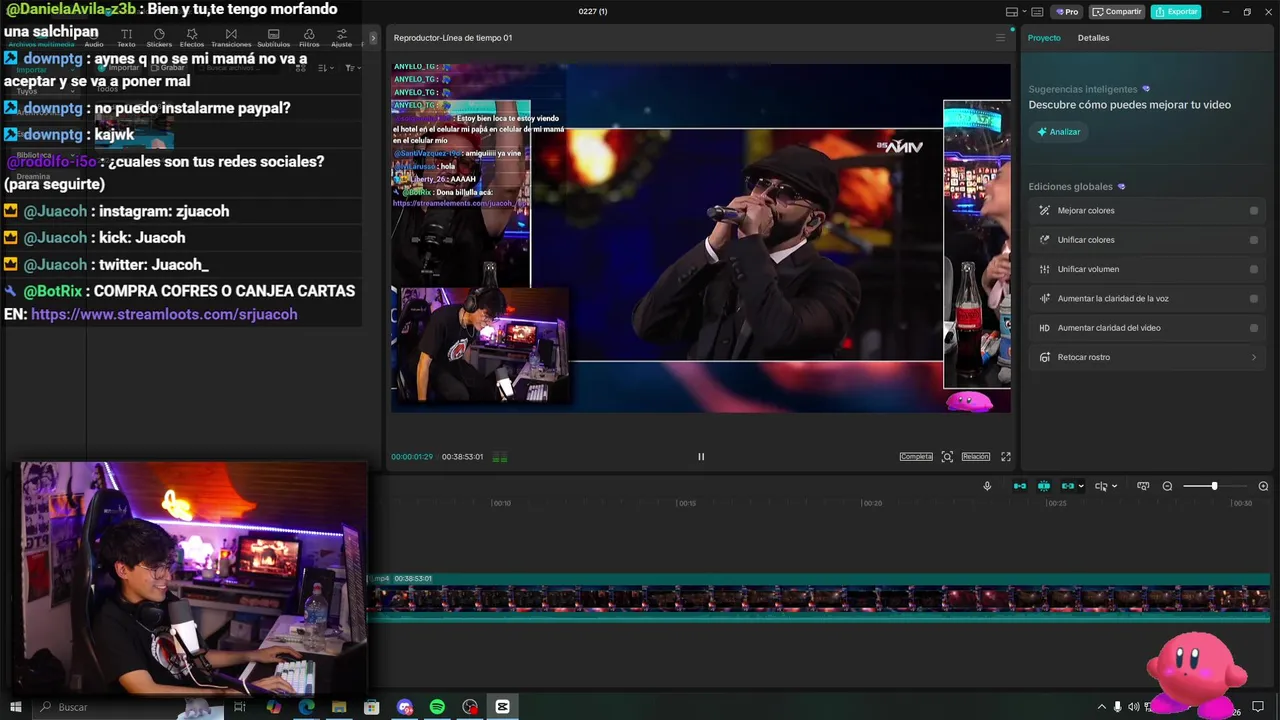The width and height of the screenshot is (1280, 720).
Task: Expand the preview axis dropdown arrow
Action: coord(1114,486)
